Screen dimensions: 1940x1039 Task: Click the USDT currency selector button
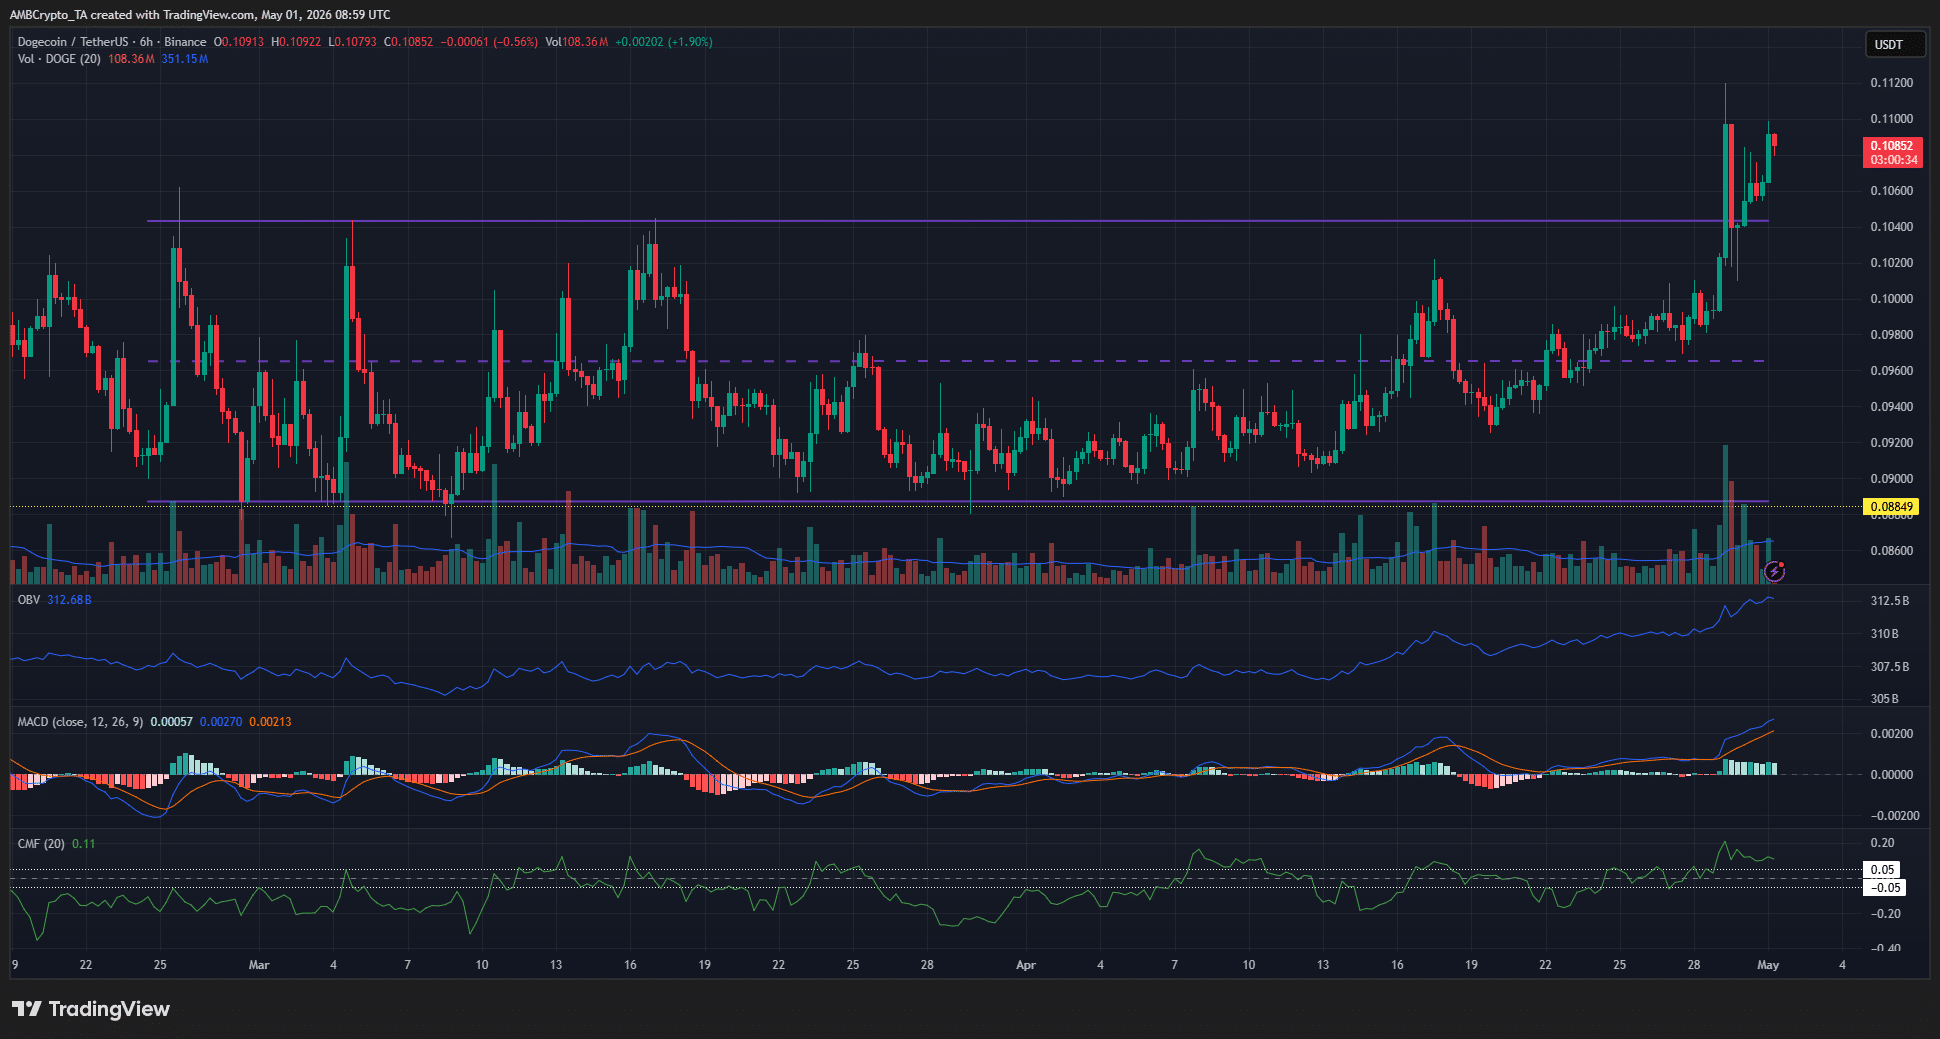1894,44
